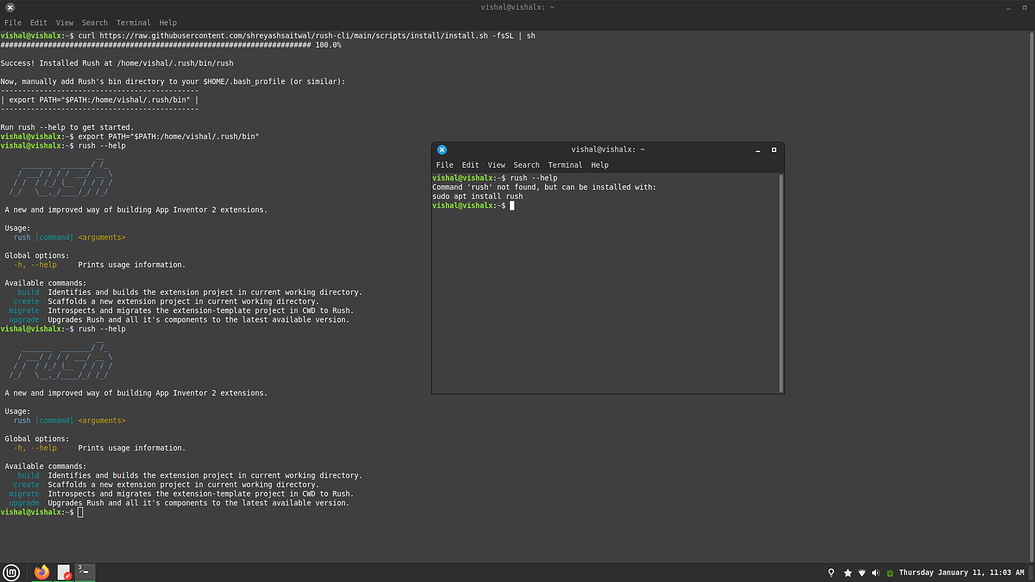
Task: Open the File menu of the small terminal
Action: (444, 164)
